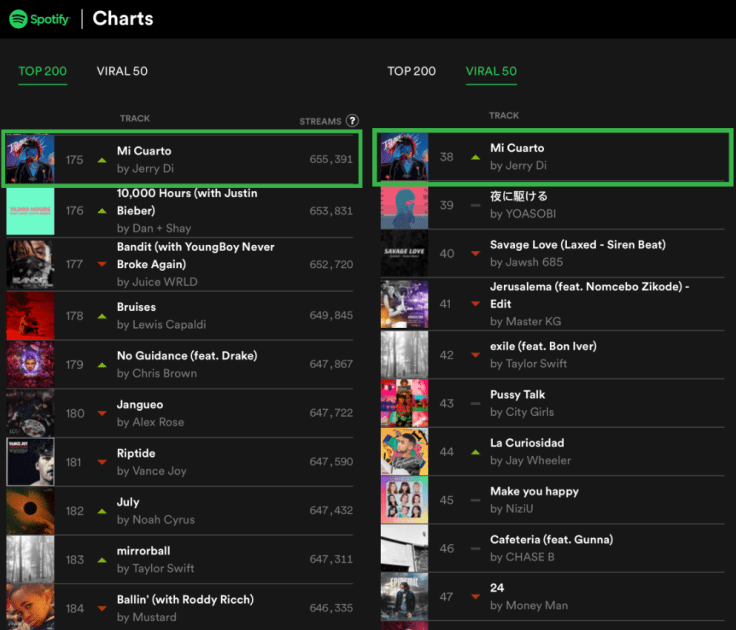The width and height of the screenshot is (736, 630).
Task: Click the green up arrow beside 10,000 Hours
Action: 102,211
